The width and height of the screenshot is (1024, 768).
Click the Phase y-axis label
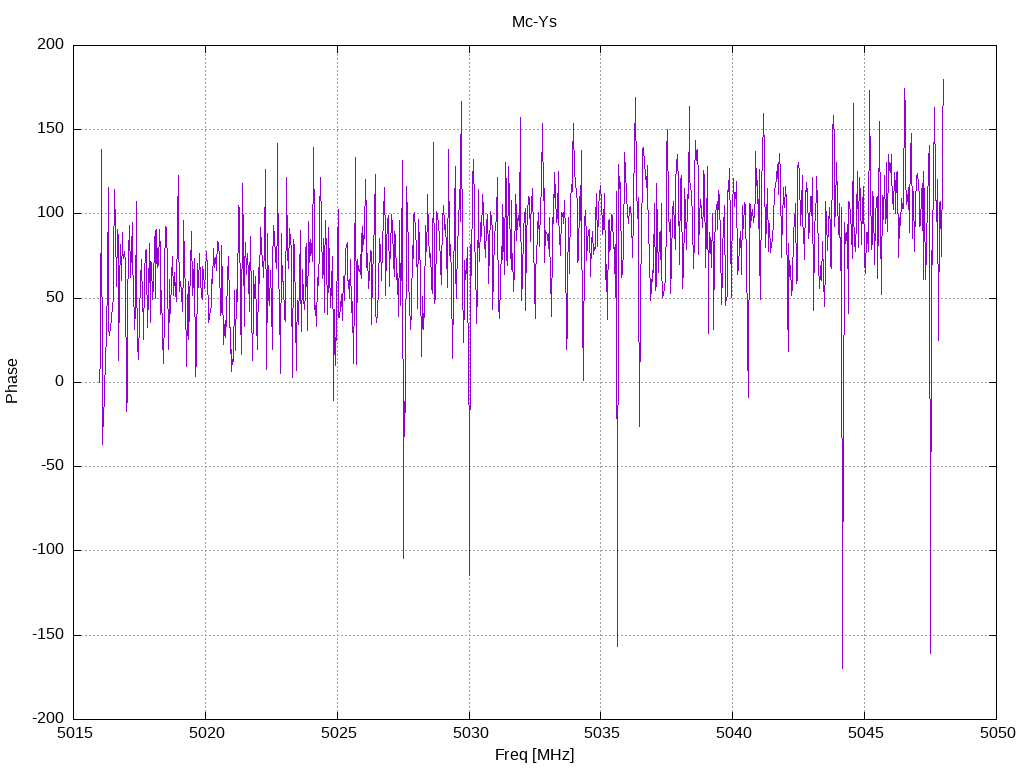[x=12, y=381]
